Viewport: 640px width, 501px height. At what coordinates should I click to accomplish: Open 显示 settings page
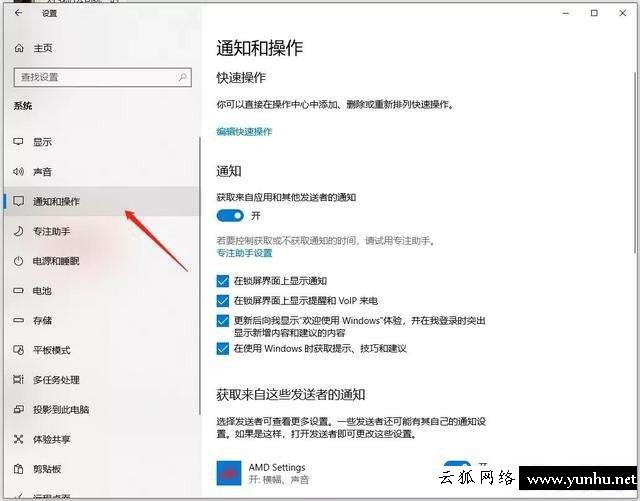click(x=102, y=142)
